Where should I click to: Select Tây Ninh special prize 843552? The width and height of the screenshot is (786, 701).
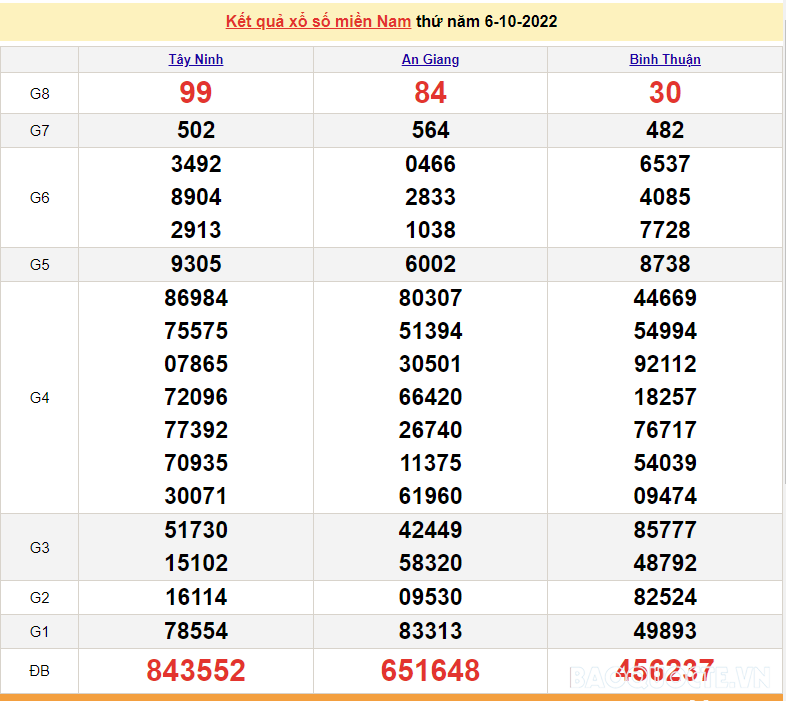[x=196, y=671]
